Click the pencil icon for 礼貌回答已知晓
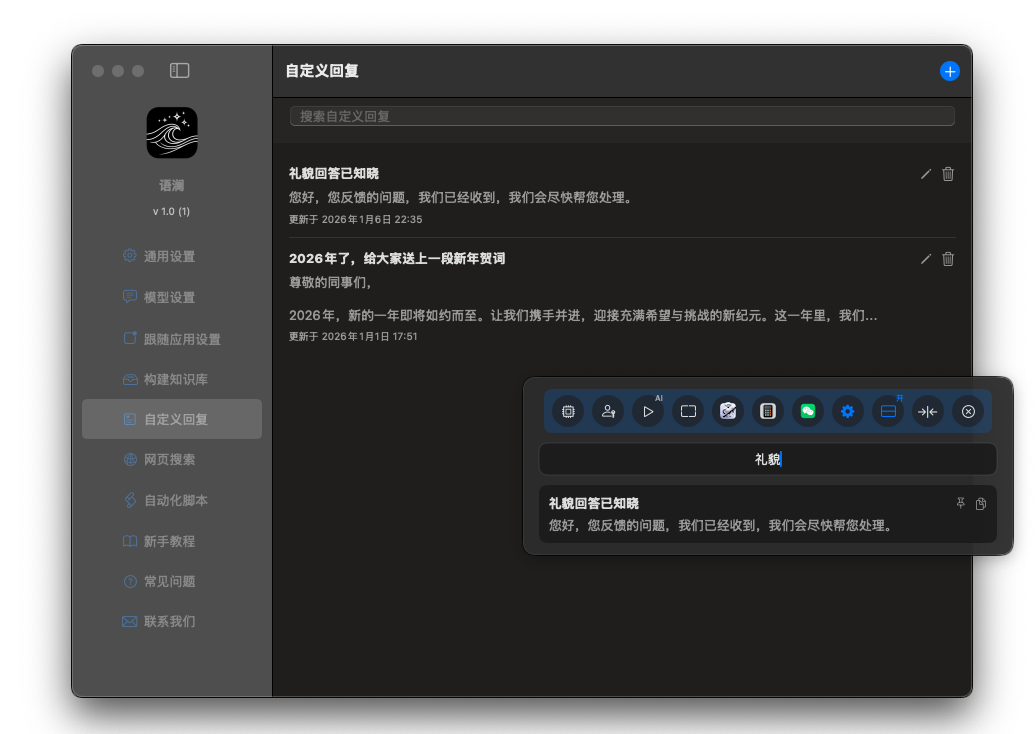This screenshot has height=734, width=1035. click(926, 174)
